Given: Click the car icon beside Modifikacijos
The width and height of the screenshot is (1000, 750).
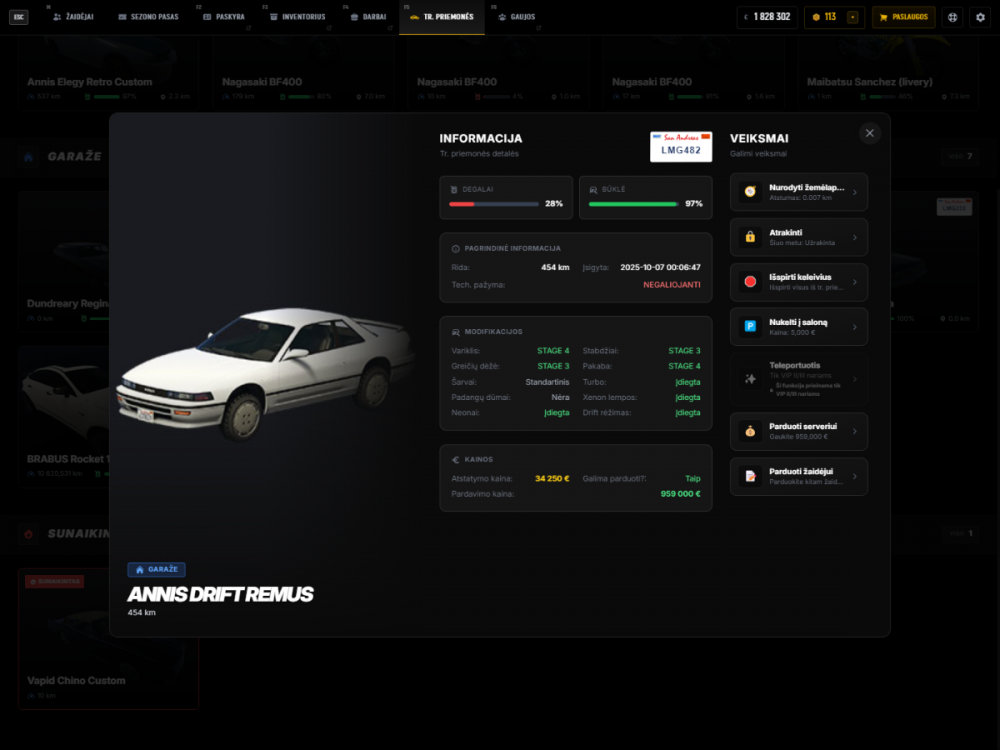Looking at the screenshot, I should 455,332.
